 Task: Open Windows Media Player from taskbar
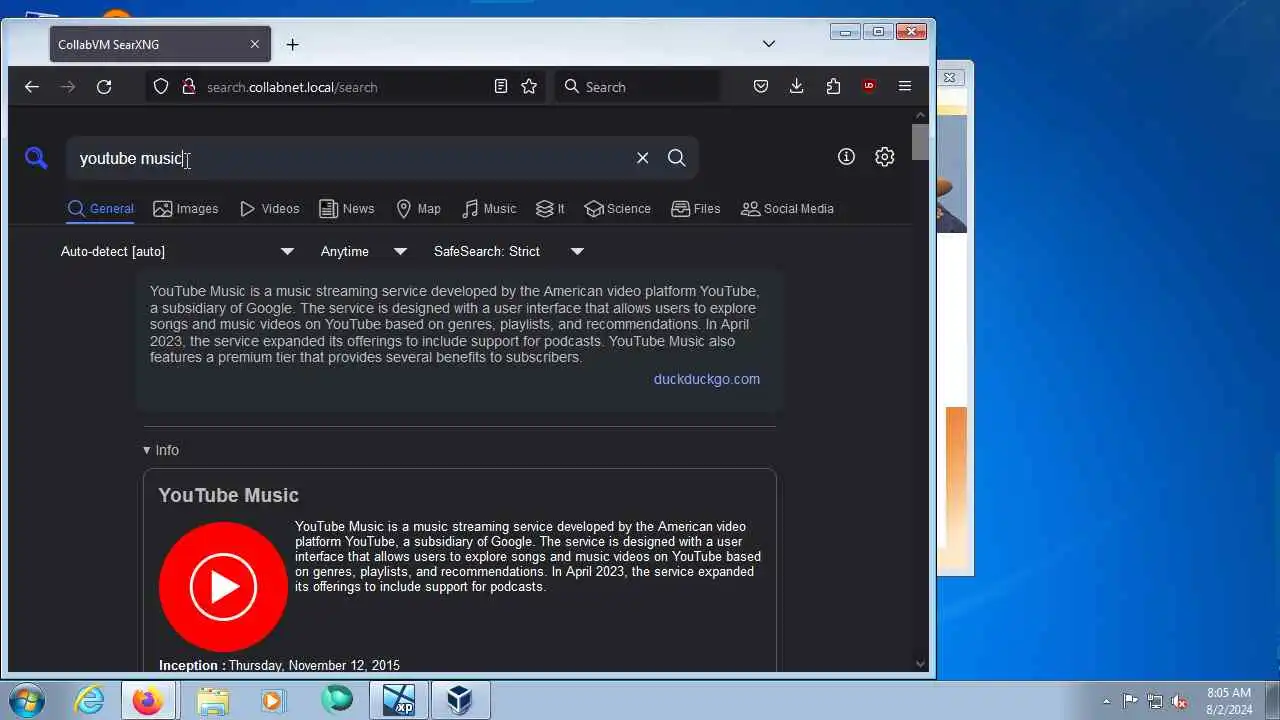273,700
